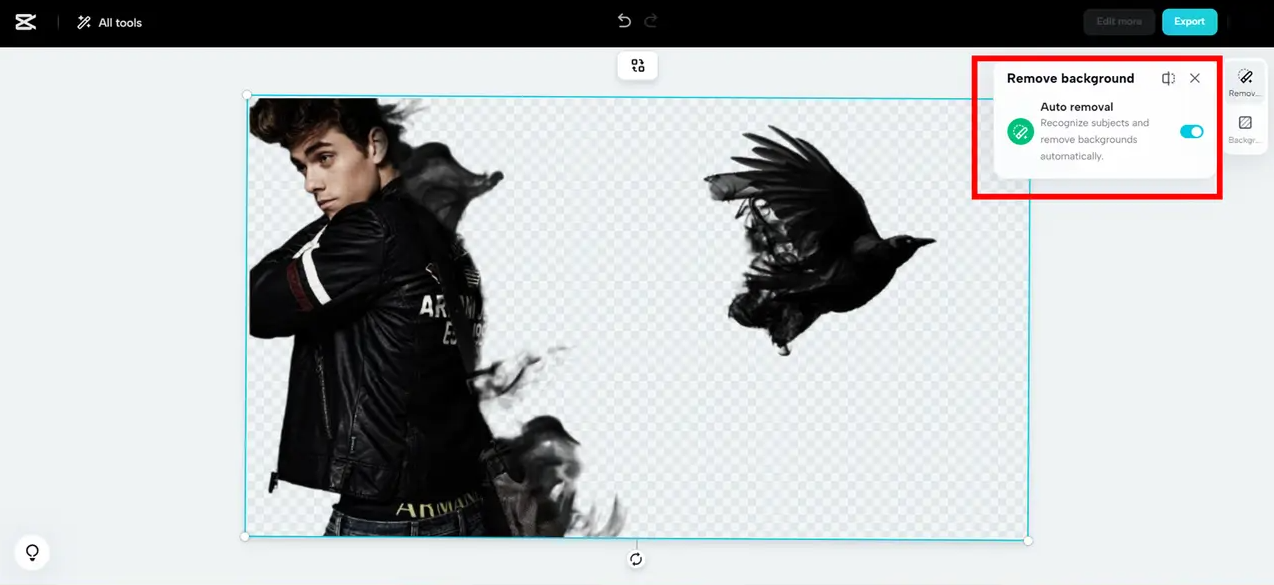
Task: Select the Remove background sidebar tool
Action: click(1245, 83)
